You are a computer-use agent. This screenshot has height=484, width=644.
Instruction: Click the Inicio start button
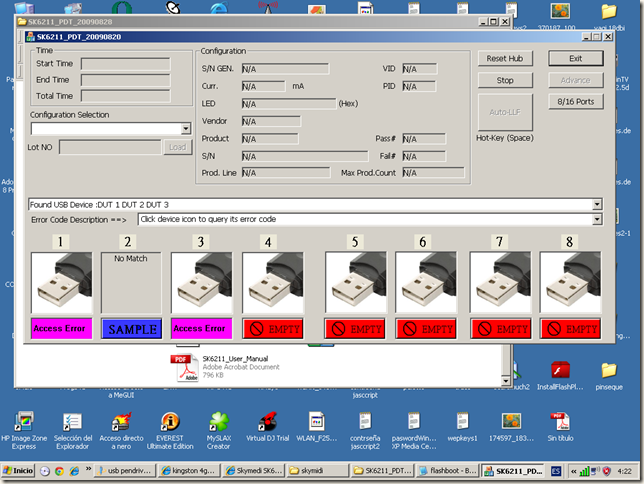[18, 471]
